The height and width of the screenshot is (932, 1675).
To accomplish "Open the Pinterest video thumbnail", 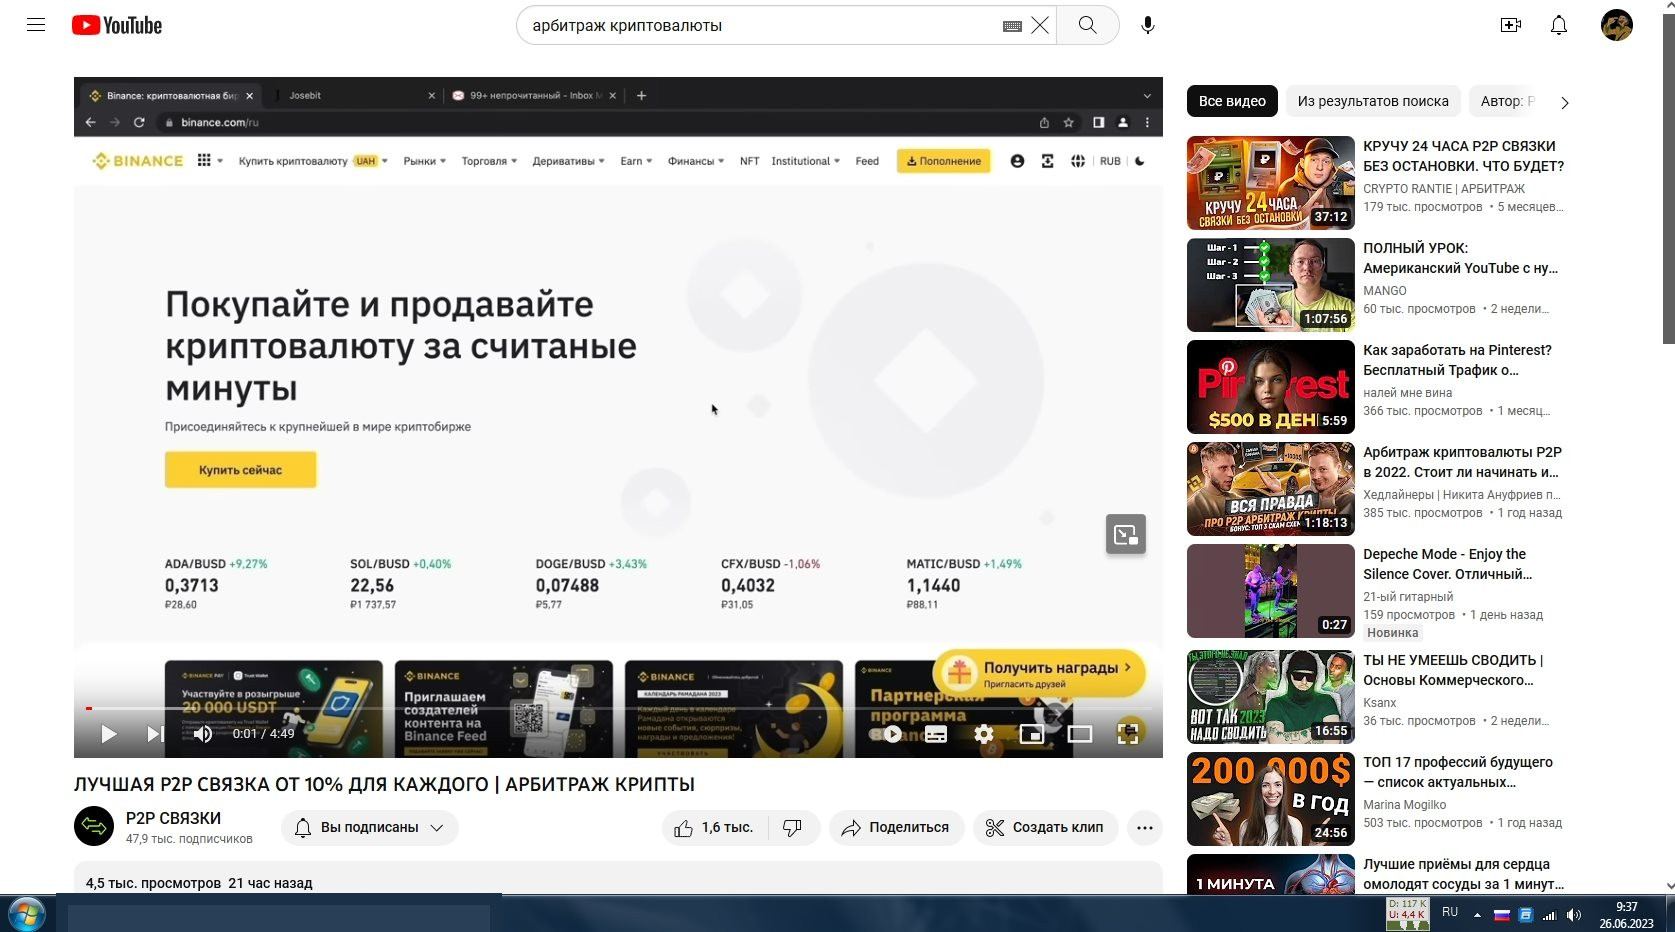I will [x=1271, y=387].
